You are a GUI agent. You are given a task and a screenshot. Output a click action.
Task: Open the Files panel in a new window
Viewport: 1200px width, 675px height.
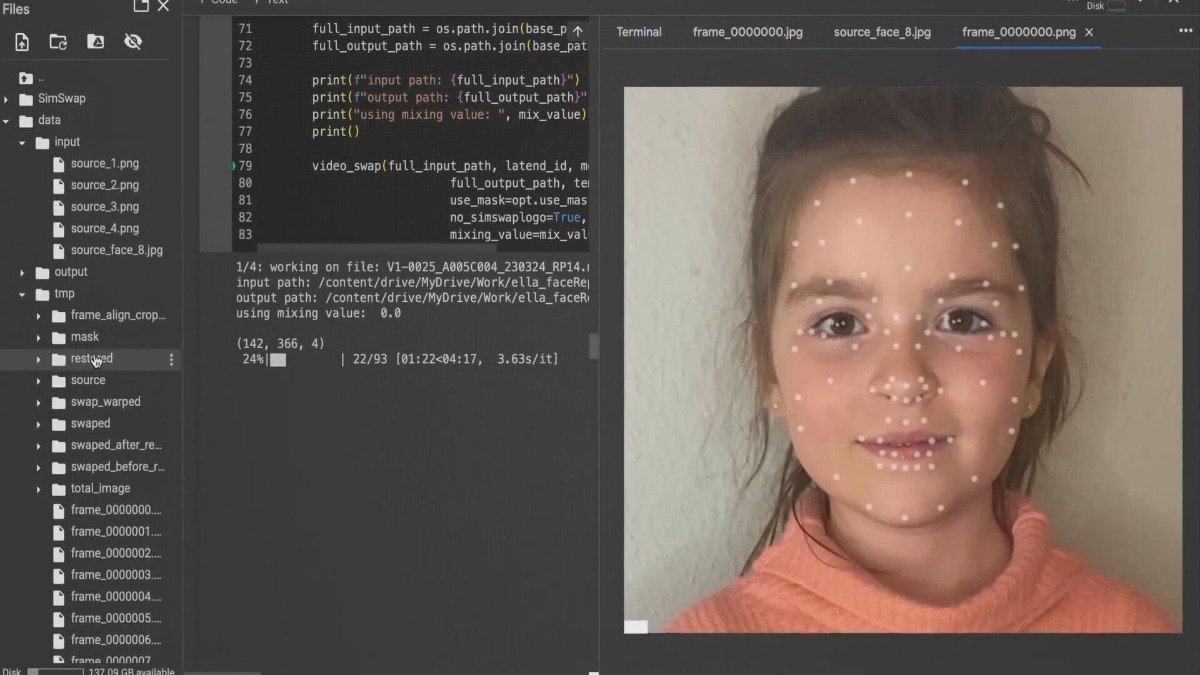141,7
